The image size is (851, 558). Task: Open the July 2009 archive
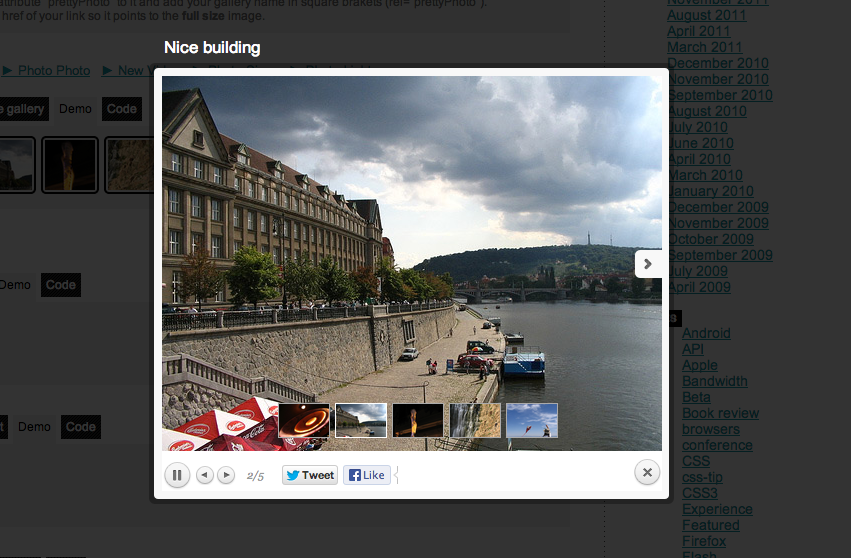pyautogui.click(x=698, y=271)
